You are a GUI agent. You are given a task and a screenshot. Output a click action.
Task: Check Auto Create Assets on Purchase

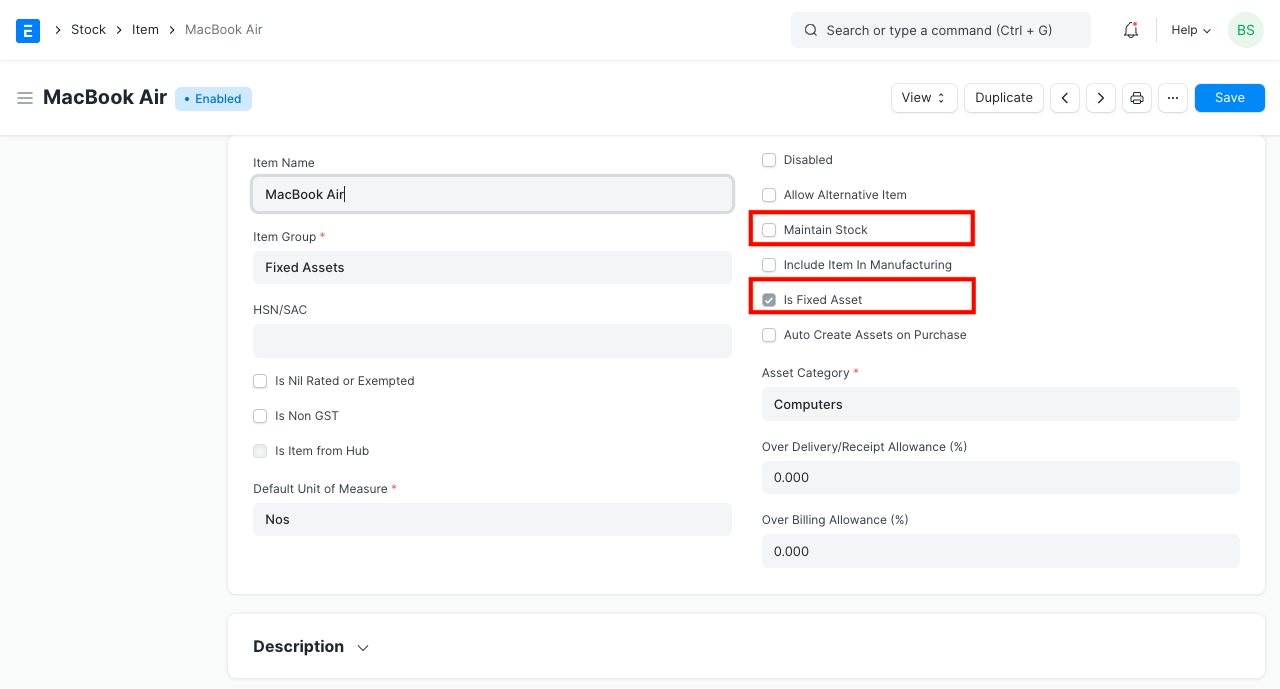click(x=769, y=335)
